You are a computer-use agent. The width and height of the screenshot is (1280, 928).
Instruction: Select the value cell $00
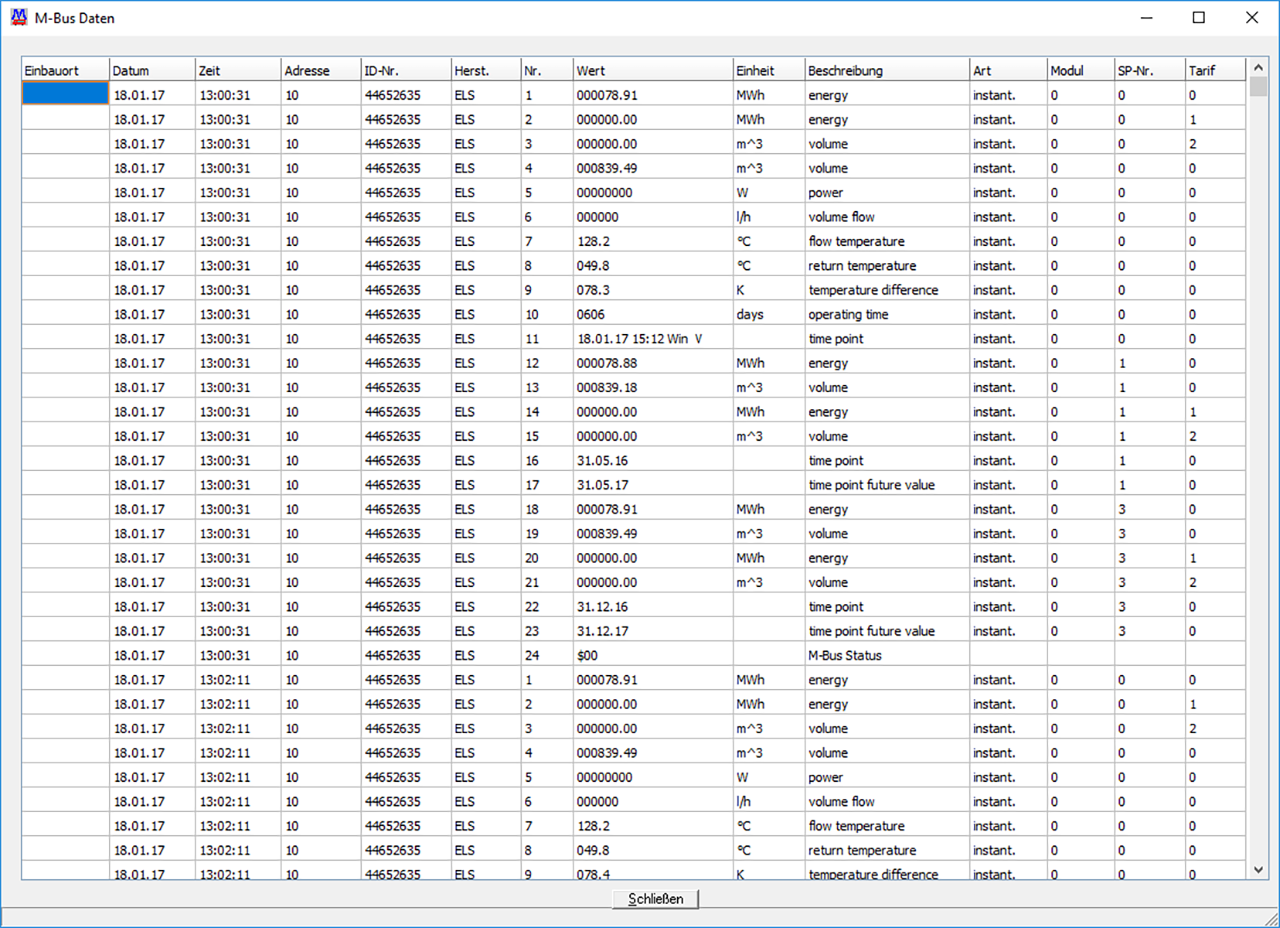[653, 656]
